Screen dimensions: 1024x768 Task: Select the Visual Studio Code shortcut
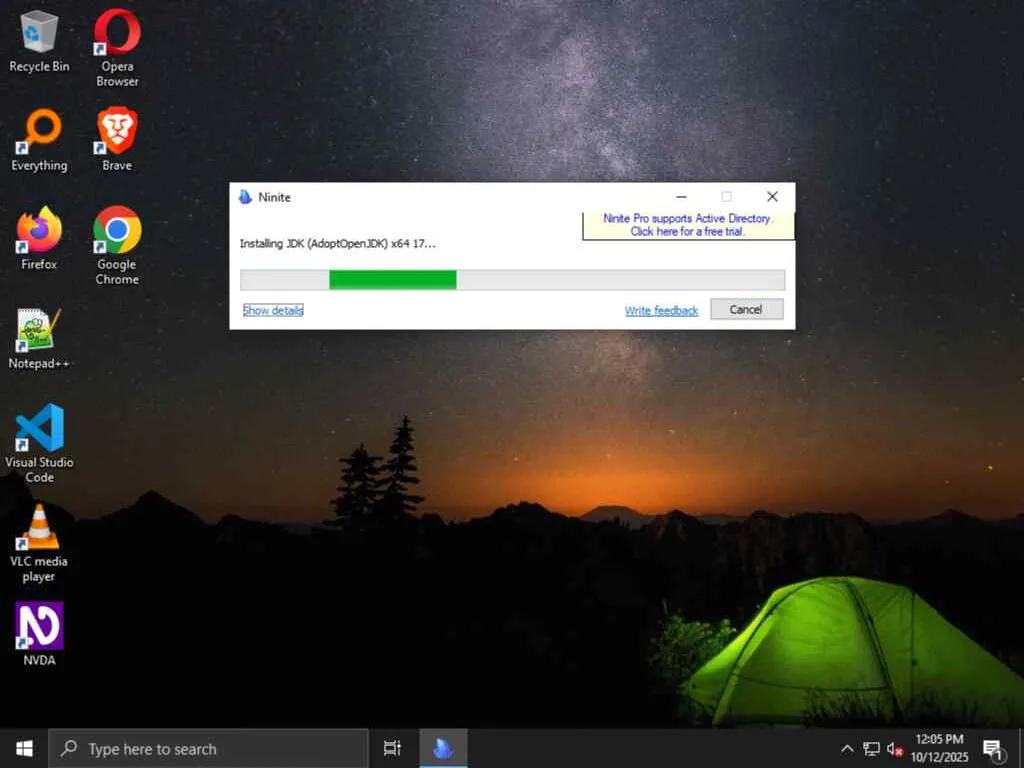39,443
